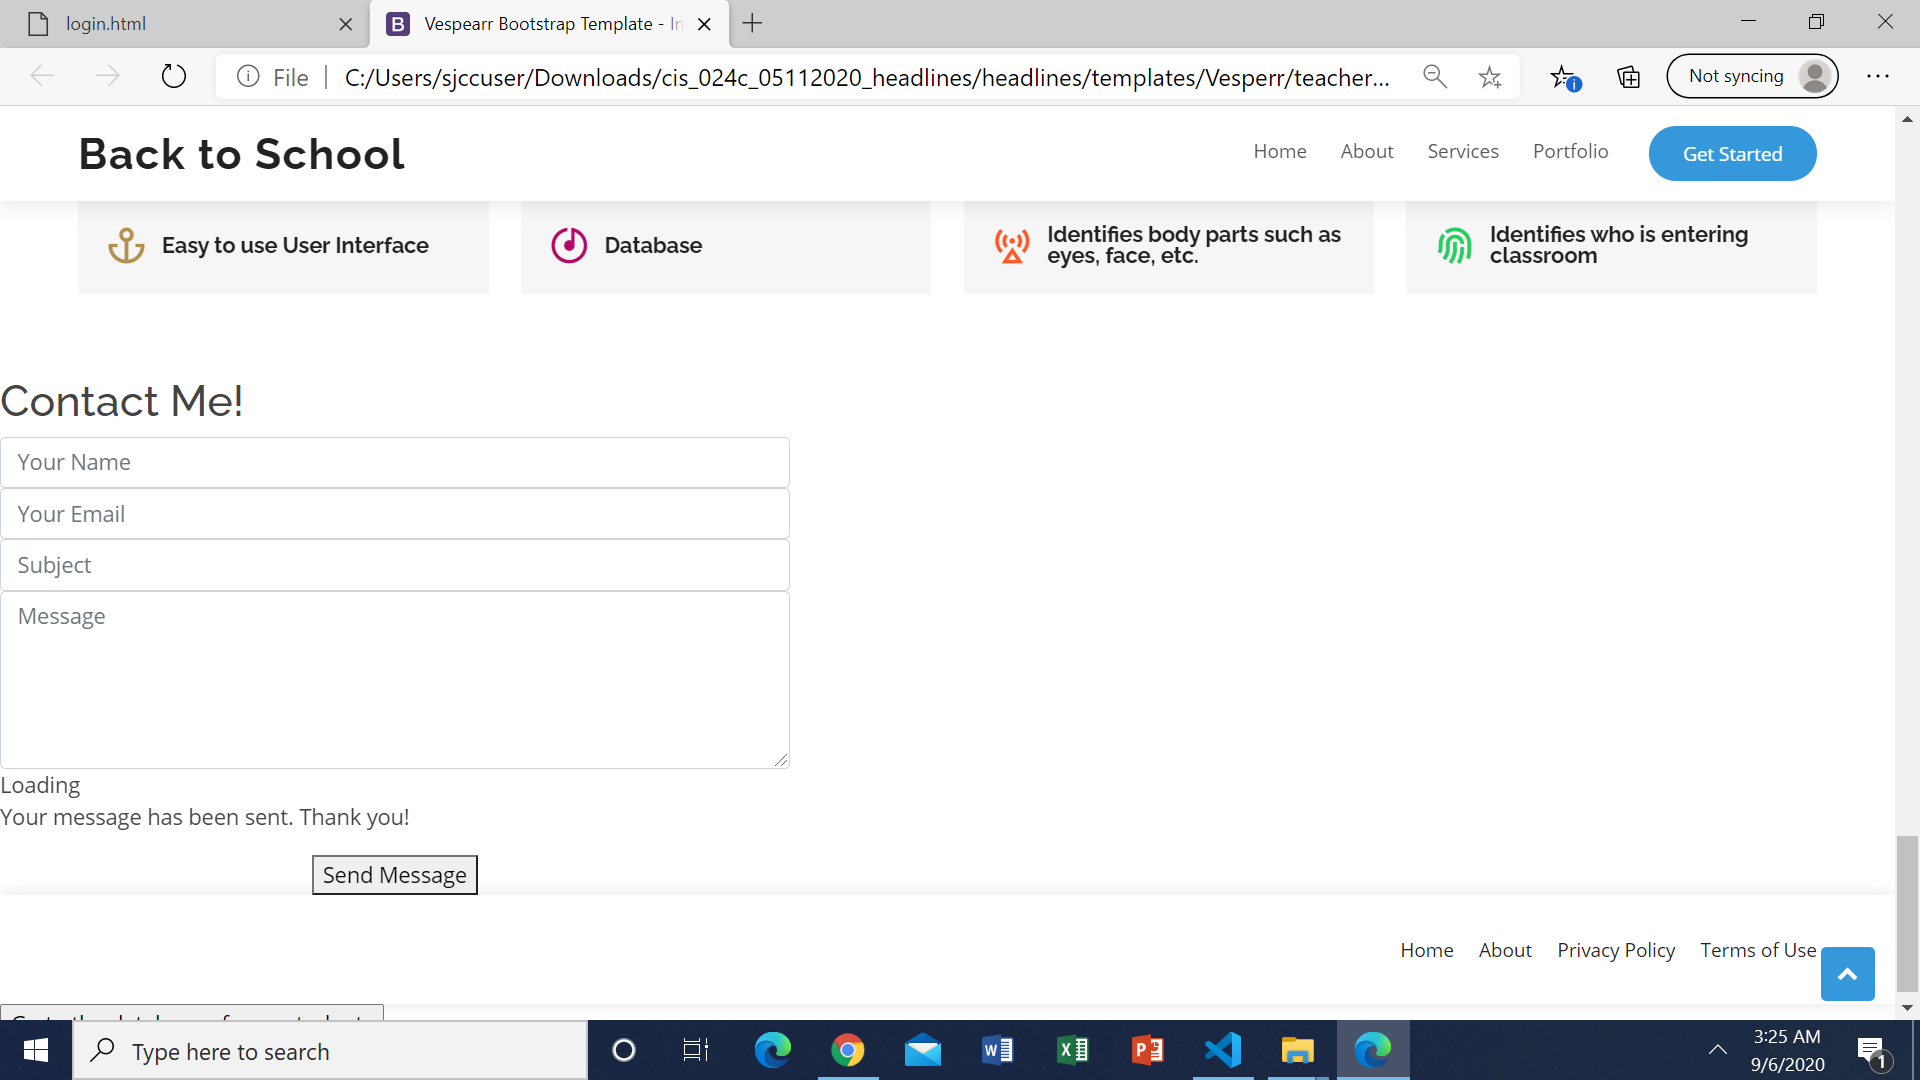1920x1080 pixels.
Task: Click the orange broadcast signal icon
Action: [x=1012, y=245]
